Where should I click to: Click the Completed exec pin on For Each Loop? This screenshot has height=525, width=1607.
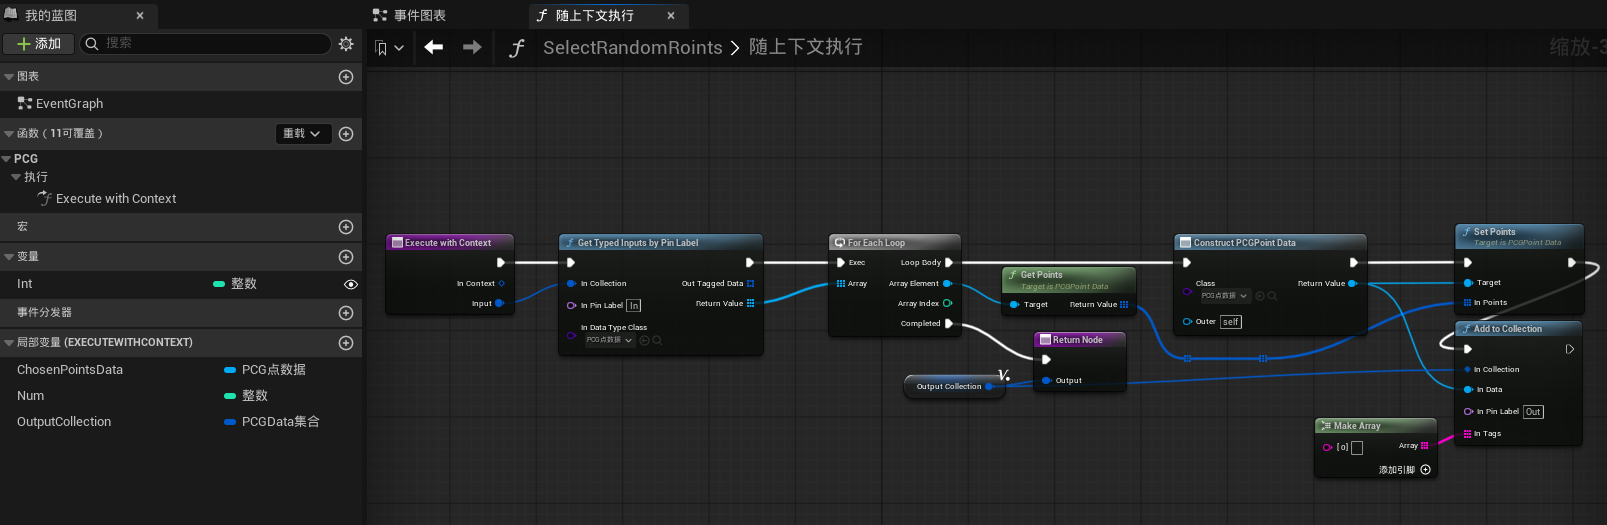click(x=949, y=324)
